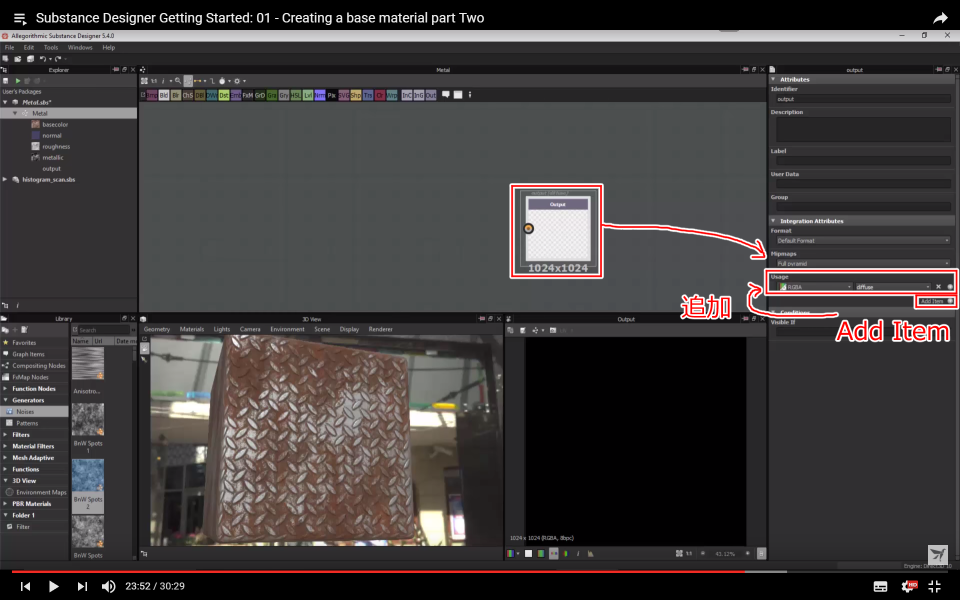Add a comment to the graph
The height and width of the screenshot is (600, 960).
(x=446, y=95)
